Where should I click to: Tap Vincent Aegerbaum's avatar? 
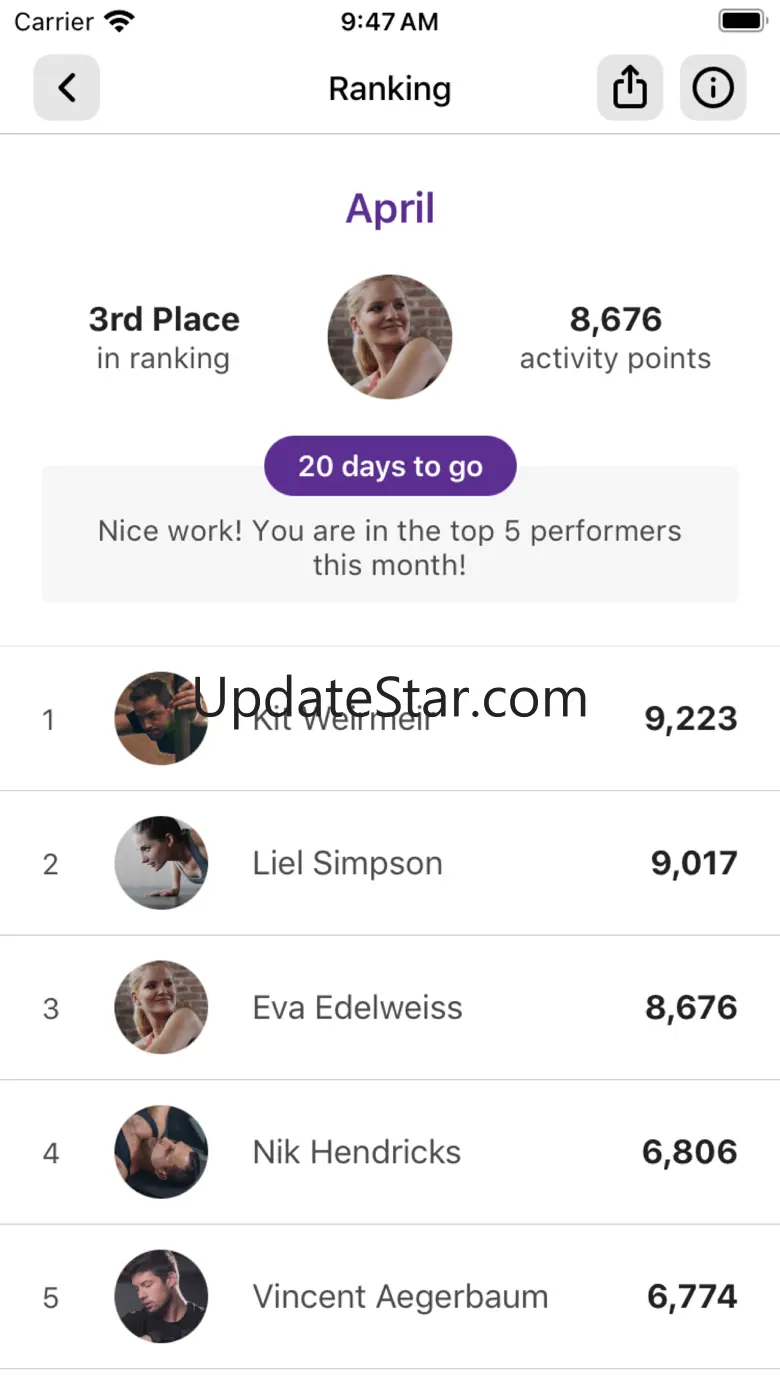(x=161, y=1296)
